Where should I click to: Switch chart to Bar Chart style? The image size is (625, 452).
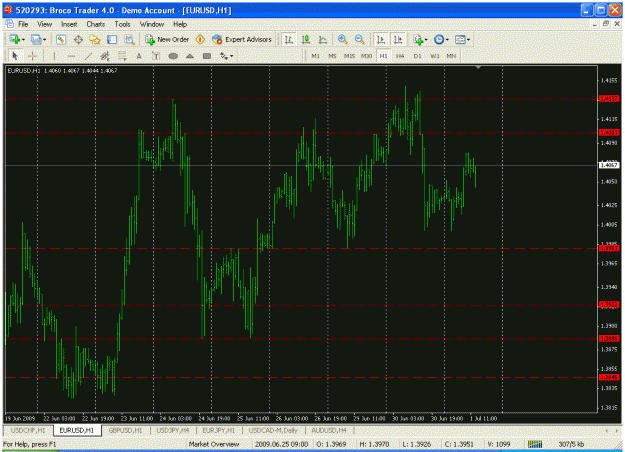point(289,39)
